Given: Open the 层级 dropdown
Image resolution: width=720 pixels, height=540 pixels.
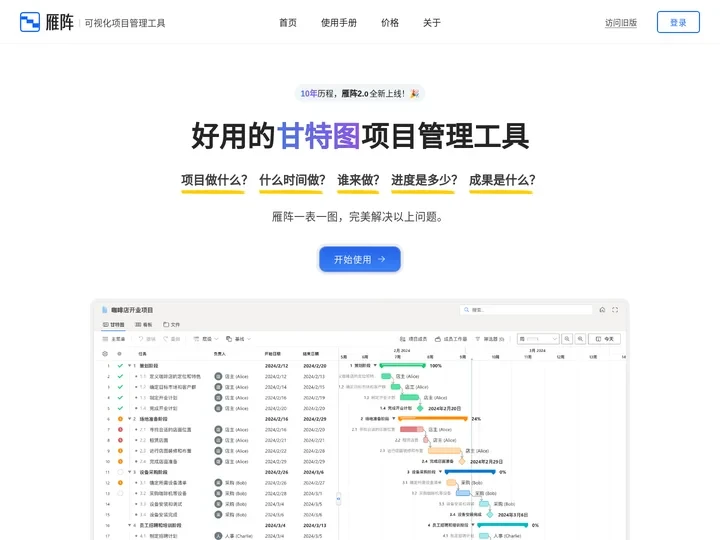Looking at the screenshot, I should pyautogui.click(x=206, y=339).
